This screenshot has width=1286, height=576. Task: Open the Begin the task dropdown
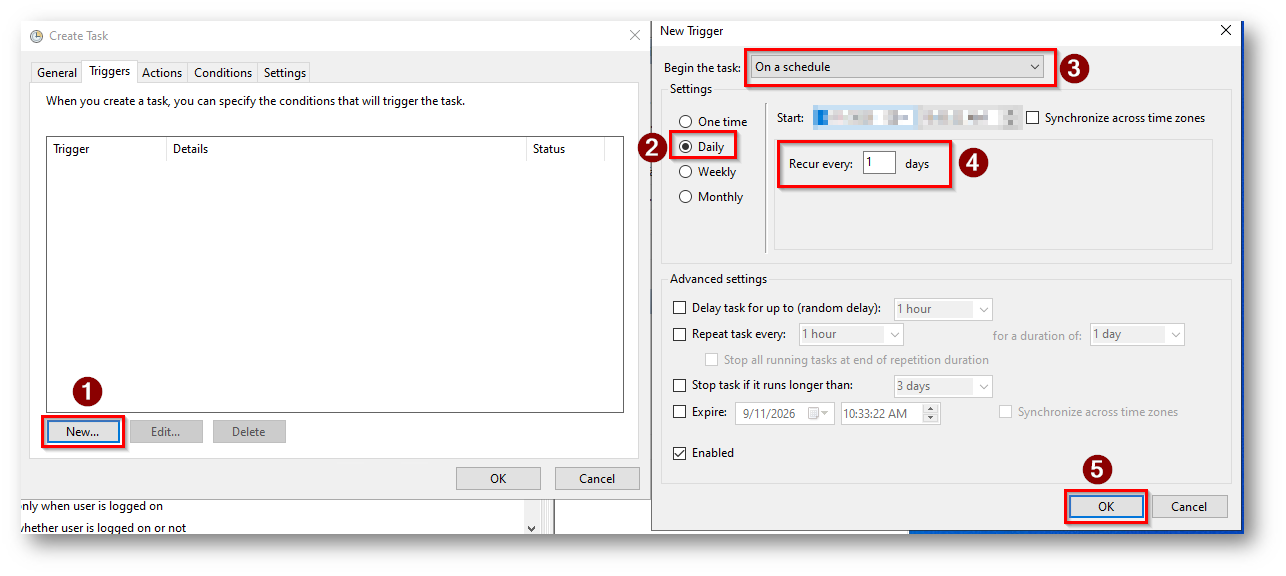[897, 67]
